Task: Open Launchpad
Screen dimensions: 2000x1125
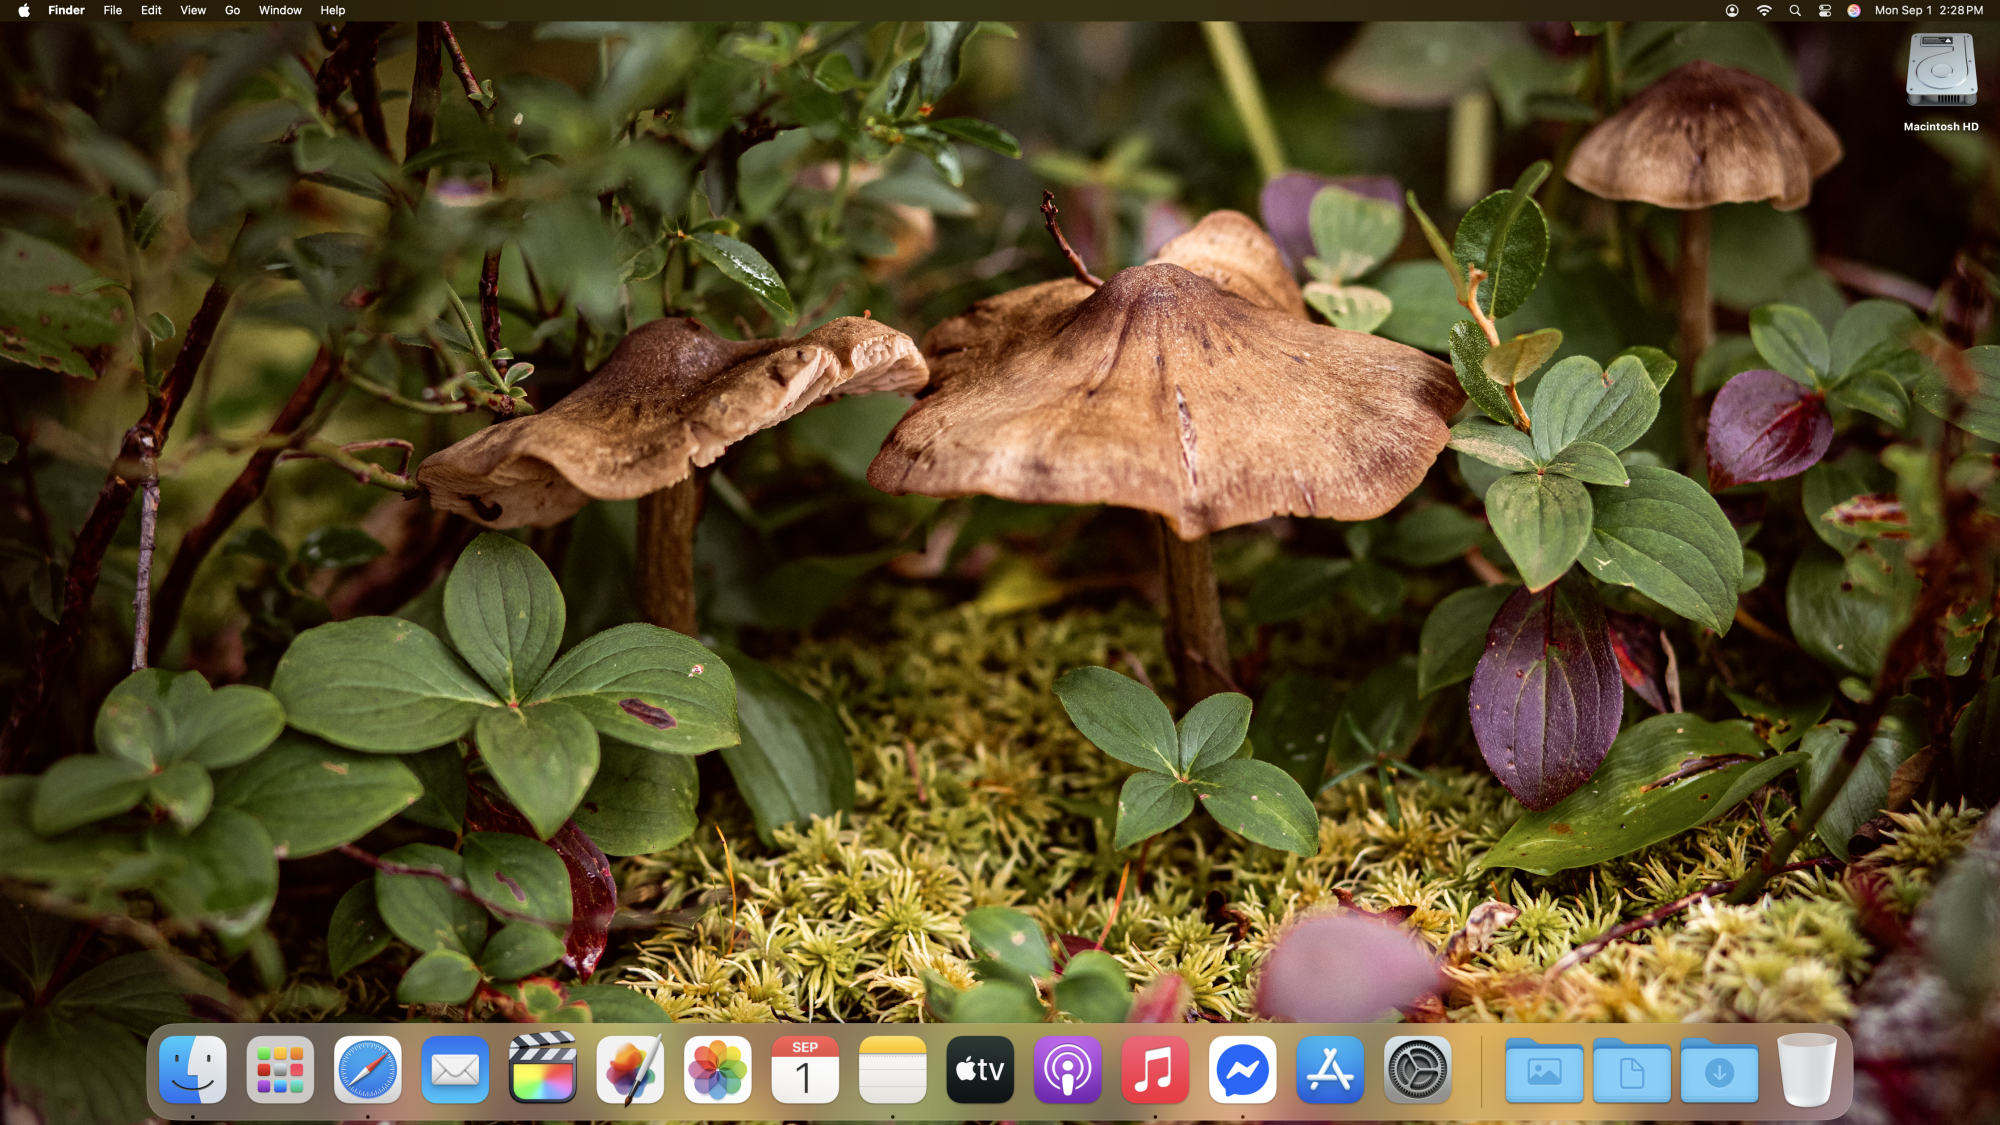Action: [x=280, y=1069]
